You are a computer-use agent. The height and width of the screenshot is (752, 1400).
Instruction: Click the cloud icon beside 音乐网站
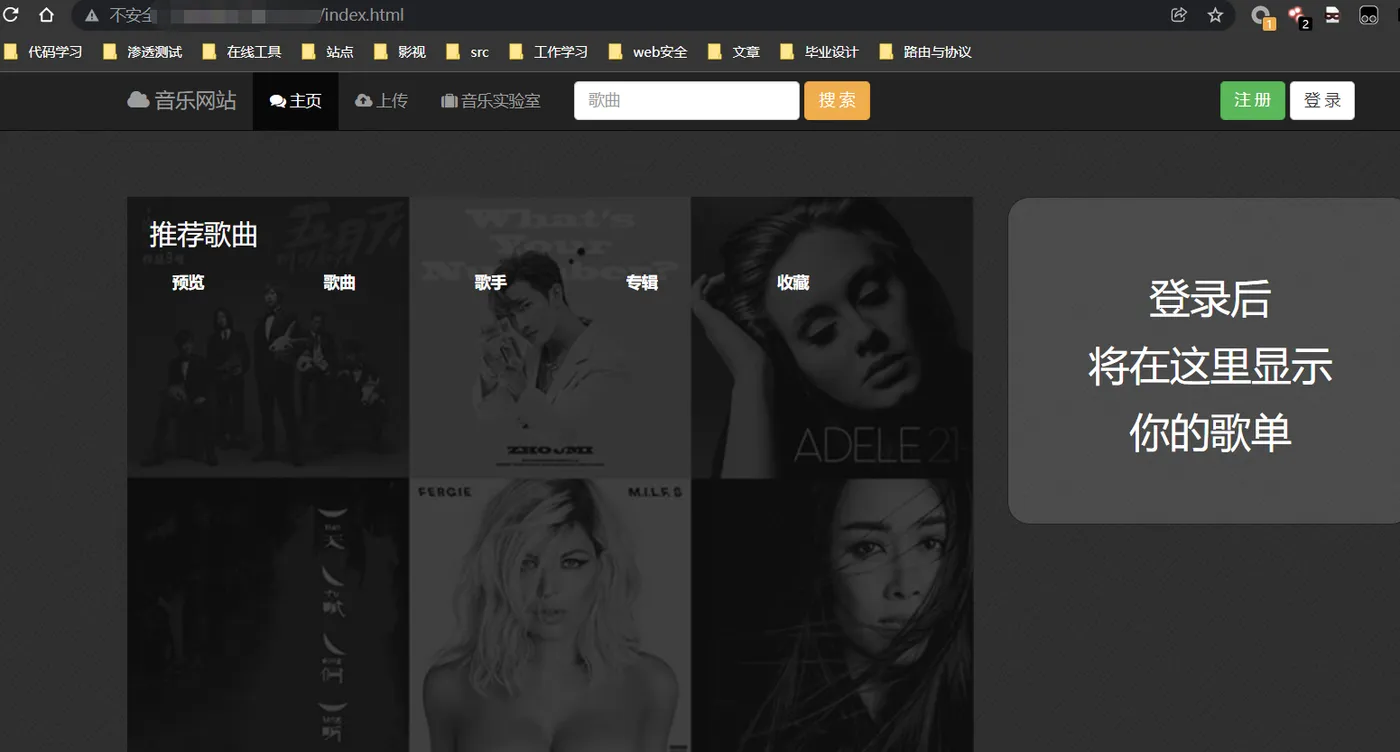click(x=138, y=100)
